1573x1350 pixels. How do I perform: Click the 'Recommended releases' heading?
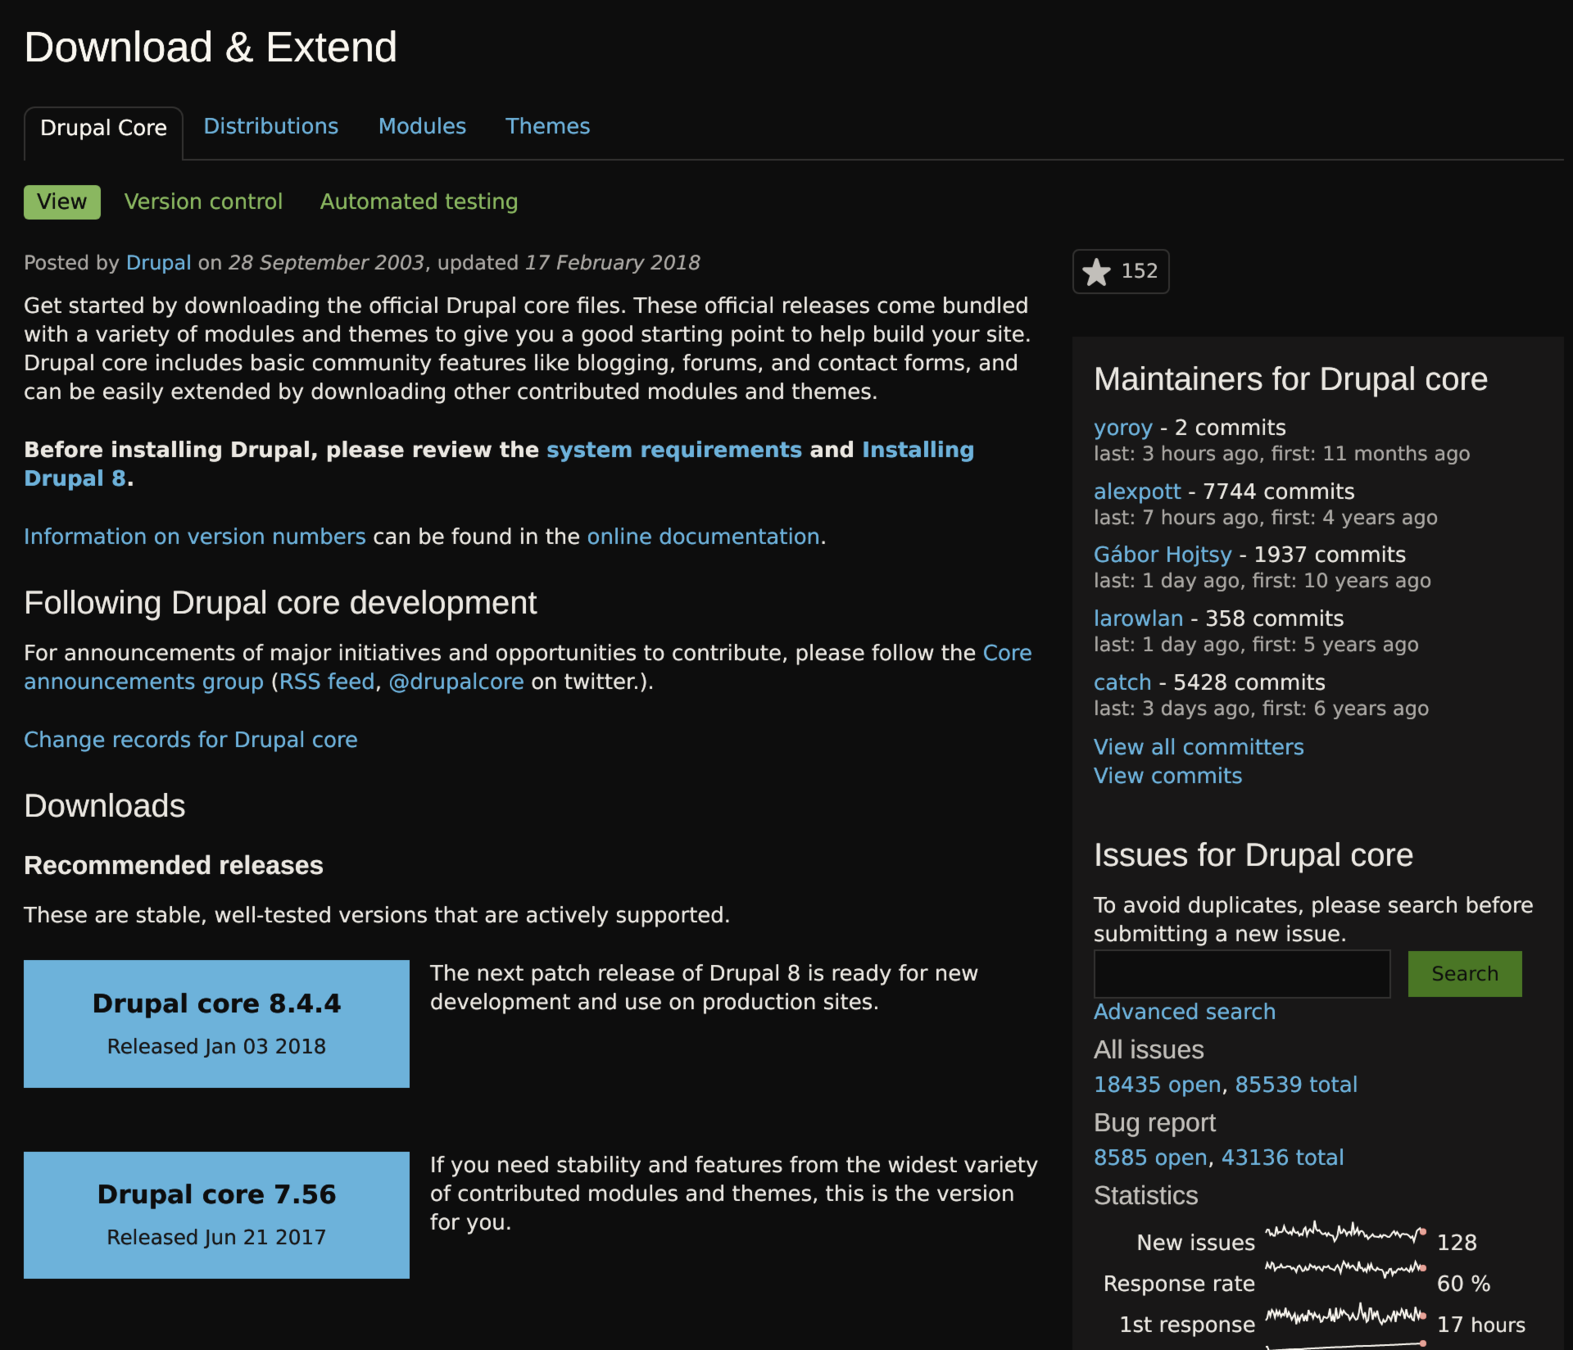(173, 866)
